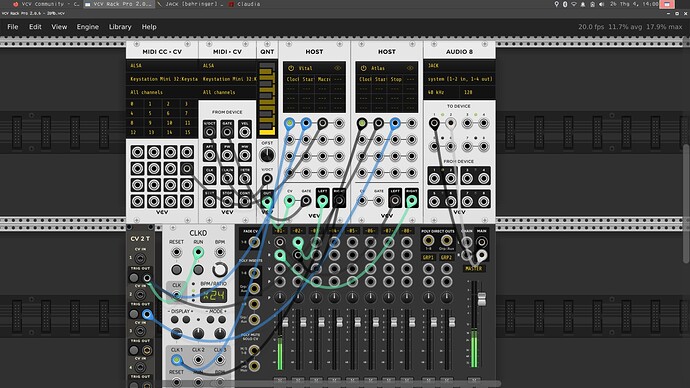690x388 pixels.
Task: Click the CLKD CLK 2 output jack
Action: click(x=198, y=360)
